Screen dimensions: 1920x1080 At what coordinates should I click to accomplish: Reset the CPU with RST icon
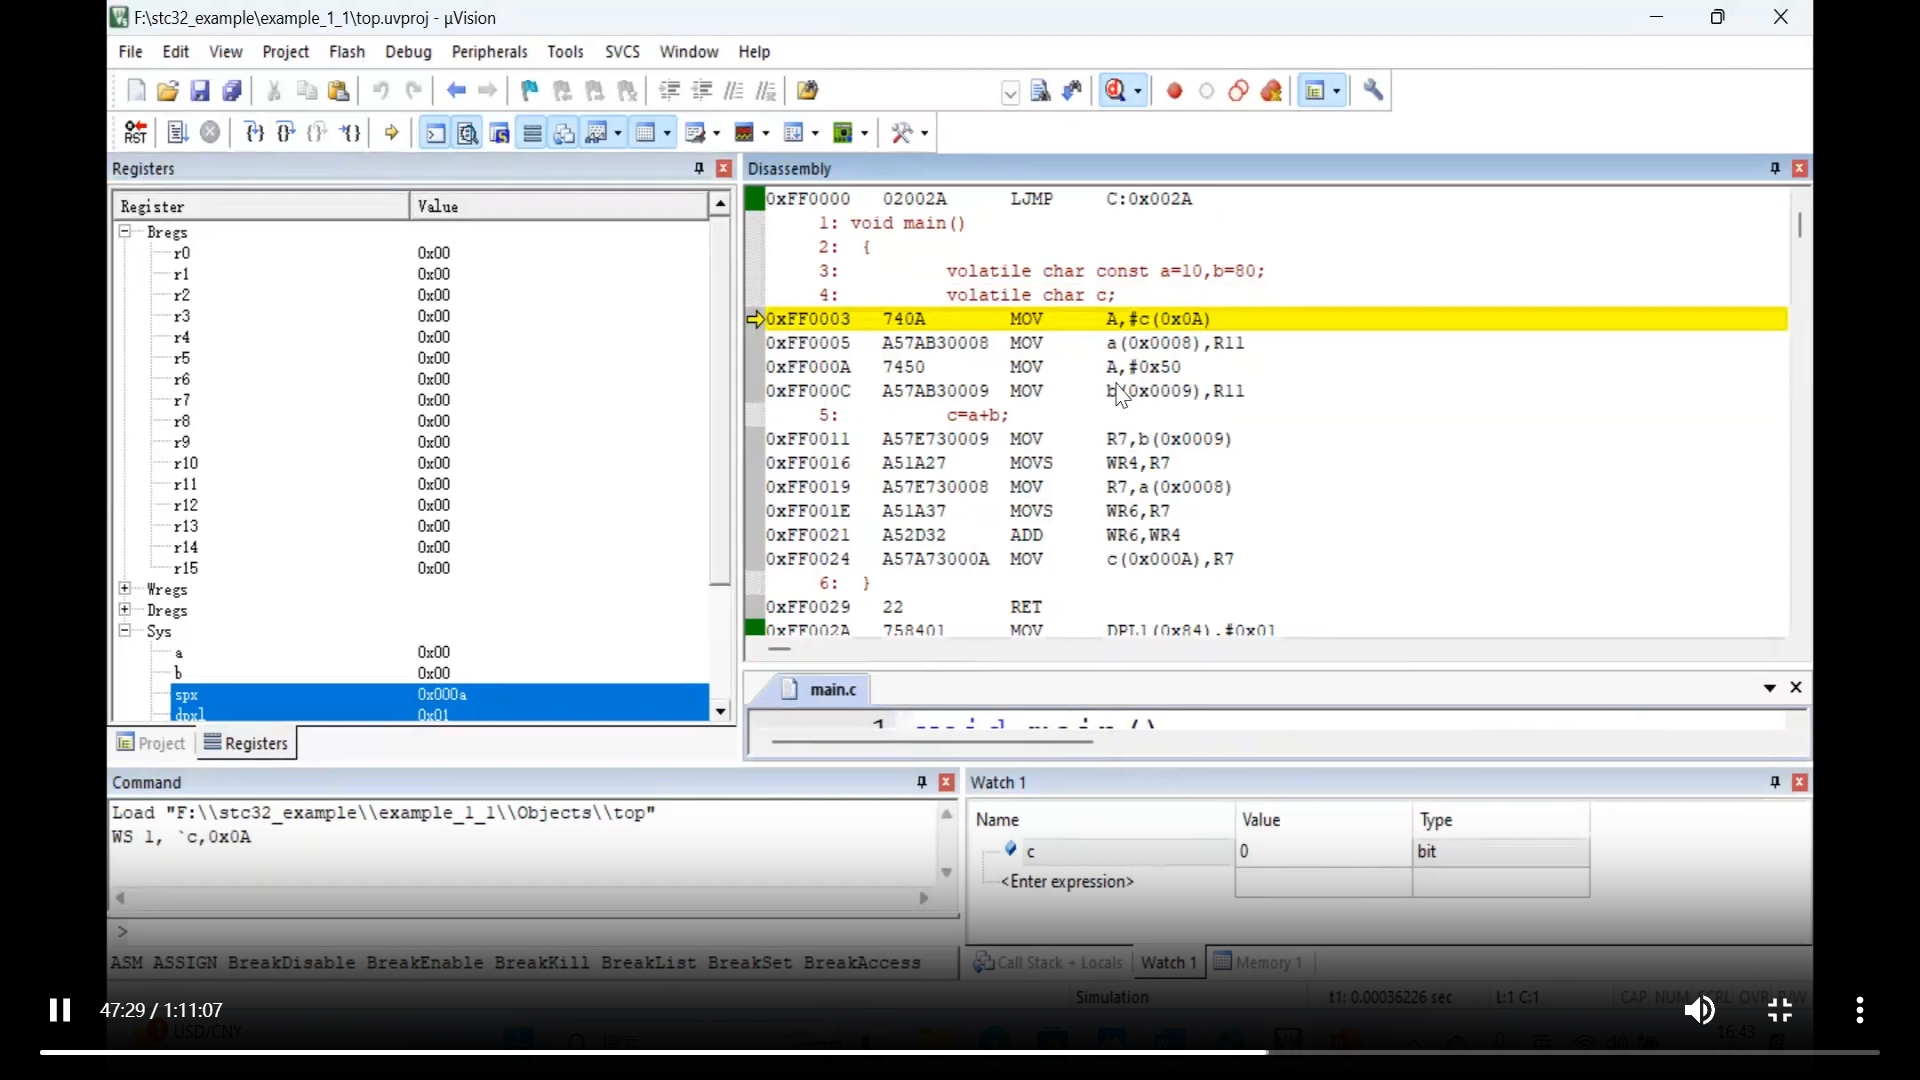(136, 133)
